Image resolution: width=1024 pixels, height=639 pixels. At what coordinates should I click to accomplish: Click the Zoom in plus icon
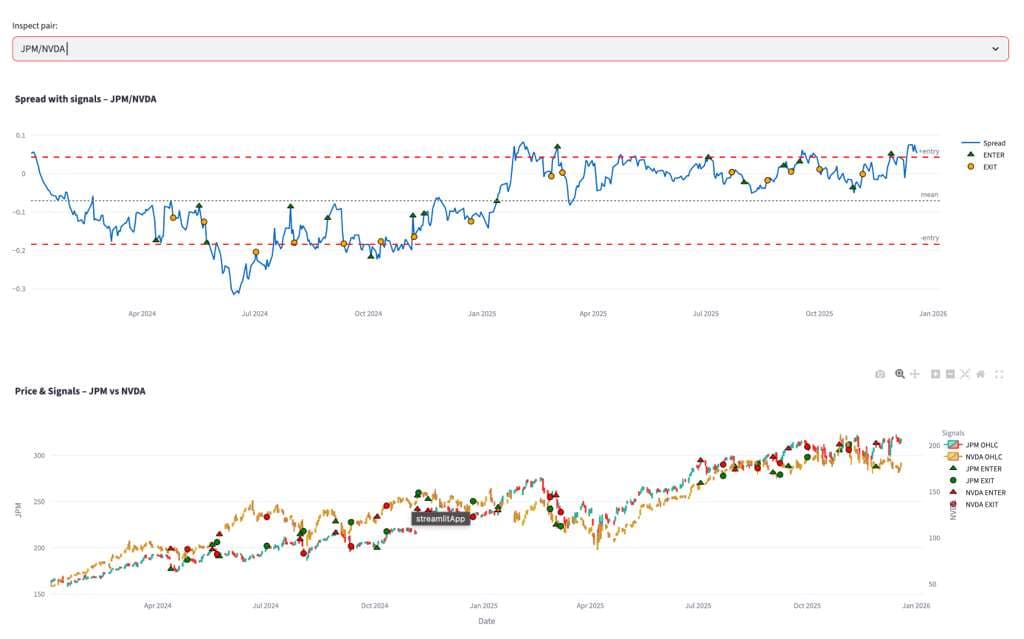tap(935, 374)
